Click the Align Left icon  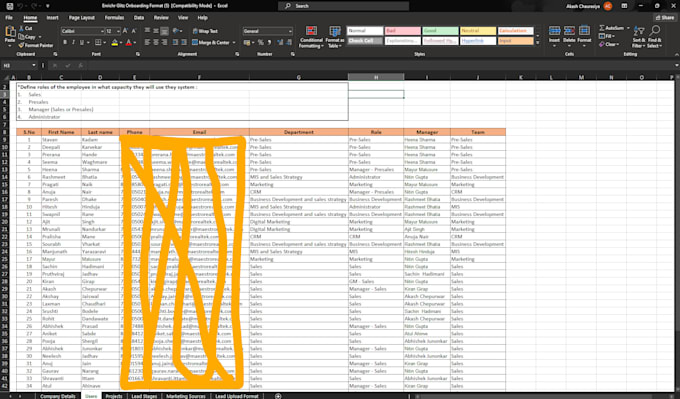point(147,43)
